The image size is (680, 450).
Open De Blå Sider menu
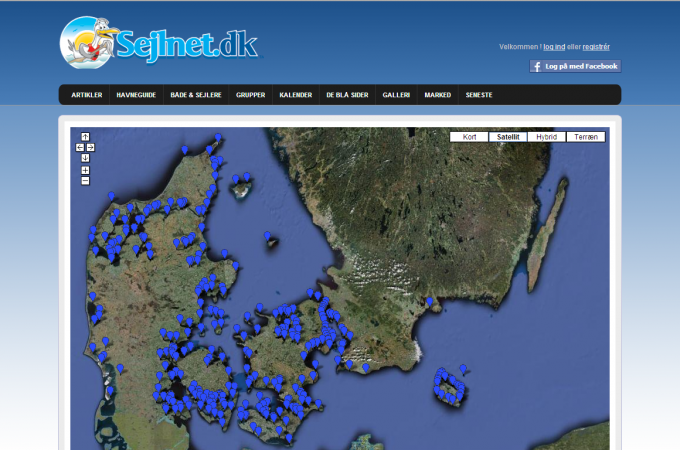click(347, 95)
